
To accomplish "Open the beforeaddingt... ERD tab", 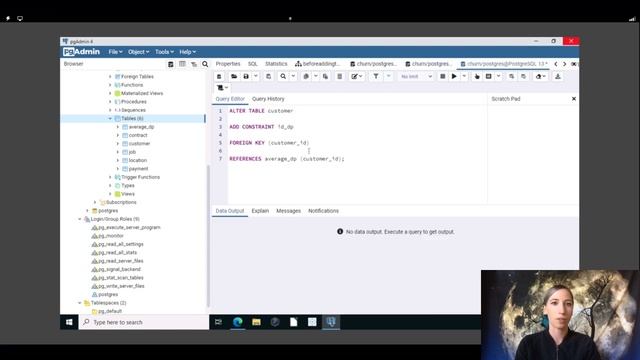I will click(318, 64).
